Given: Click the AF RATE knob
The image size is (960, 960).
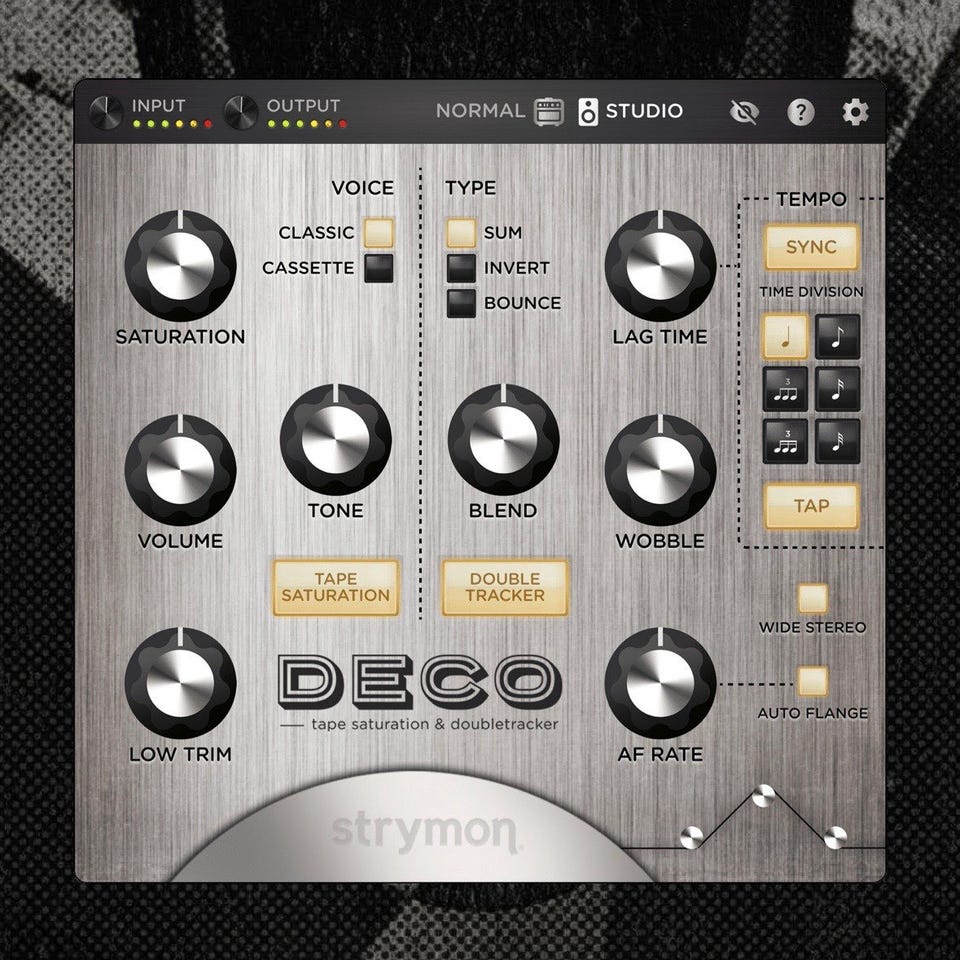Looking at the screenshot, I should pyautogui.click(x=660, y=683).
